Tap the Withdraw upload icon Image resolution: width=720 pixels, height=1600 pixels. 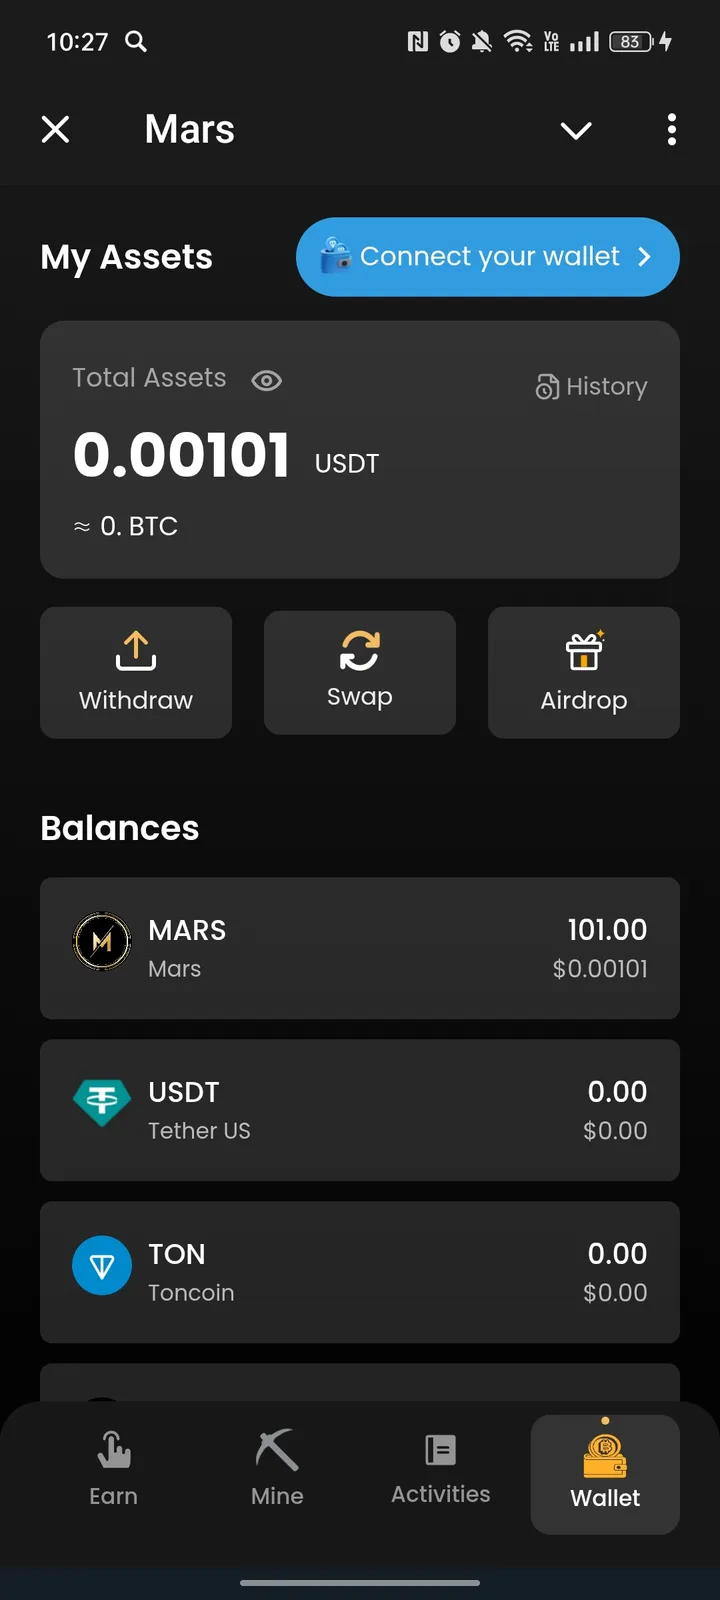(136, 650)
